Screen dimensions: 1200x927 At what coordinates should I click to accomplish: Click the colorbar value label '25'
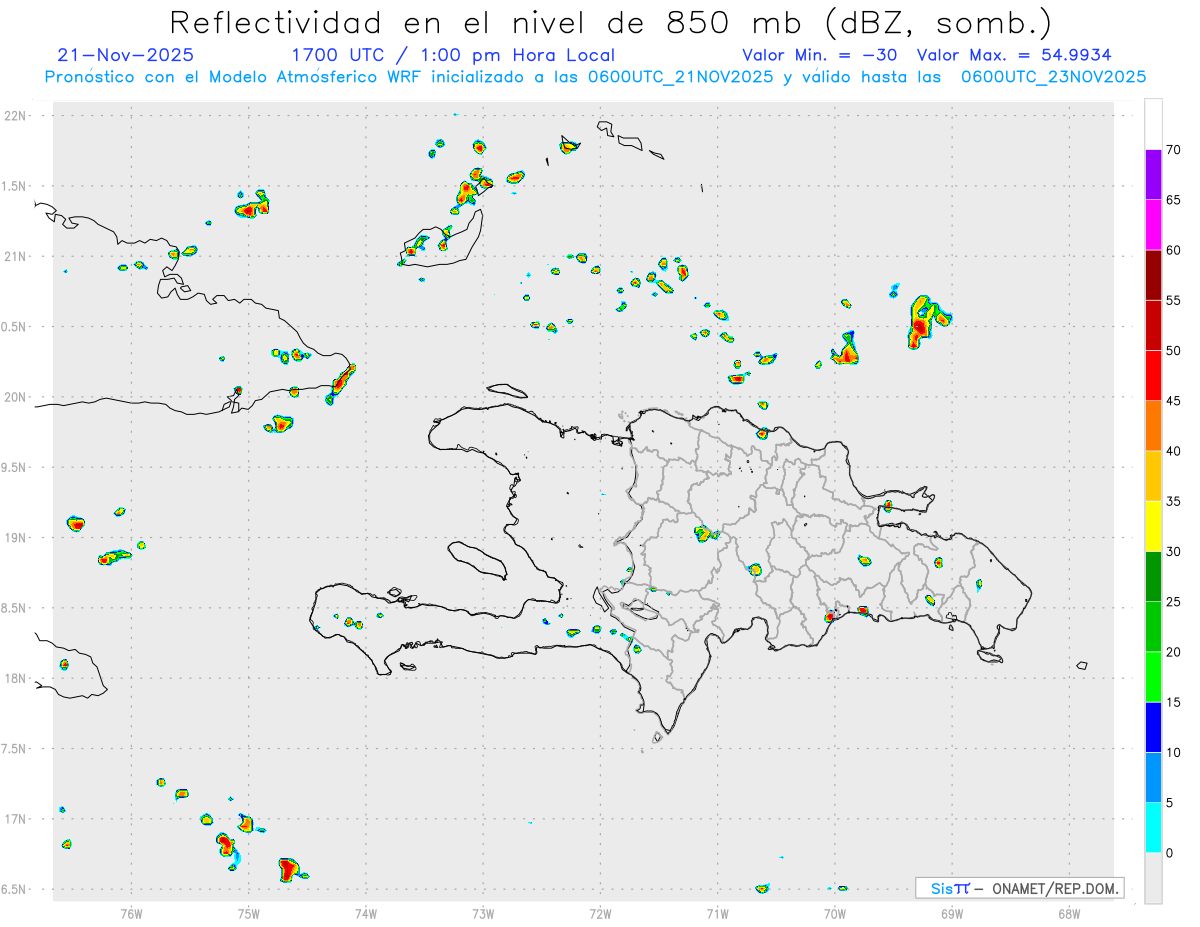[x=1175, y=602]
